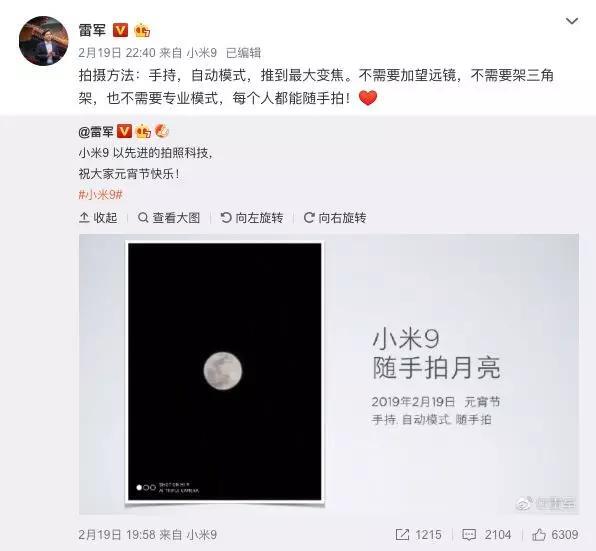The image size is (596, 551).
Task: Click the red heart emoji in post
Action: tap(368, 98)
